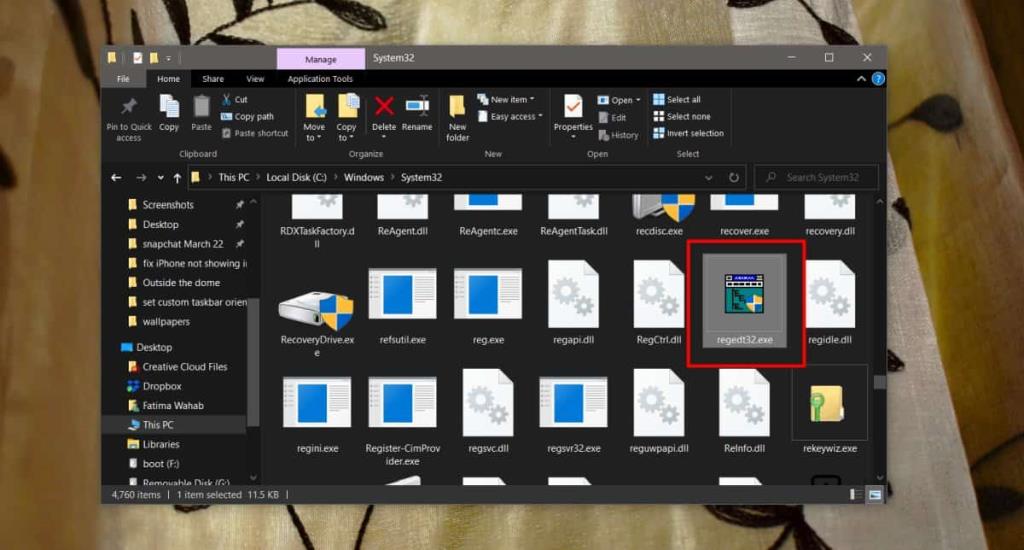Open the Easy access dropdown
1024x550 pixels.
[510, 116]
